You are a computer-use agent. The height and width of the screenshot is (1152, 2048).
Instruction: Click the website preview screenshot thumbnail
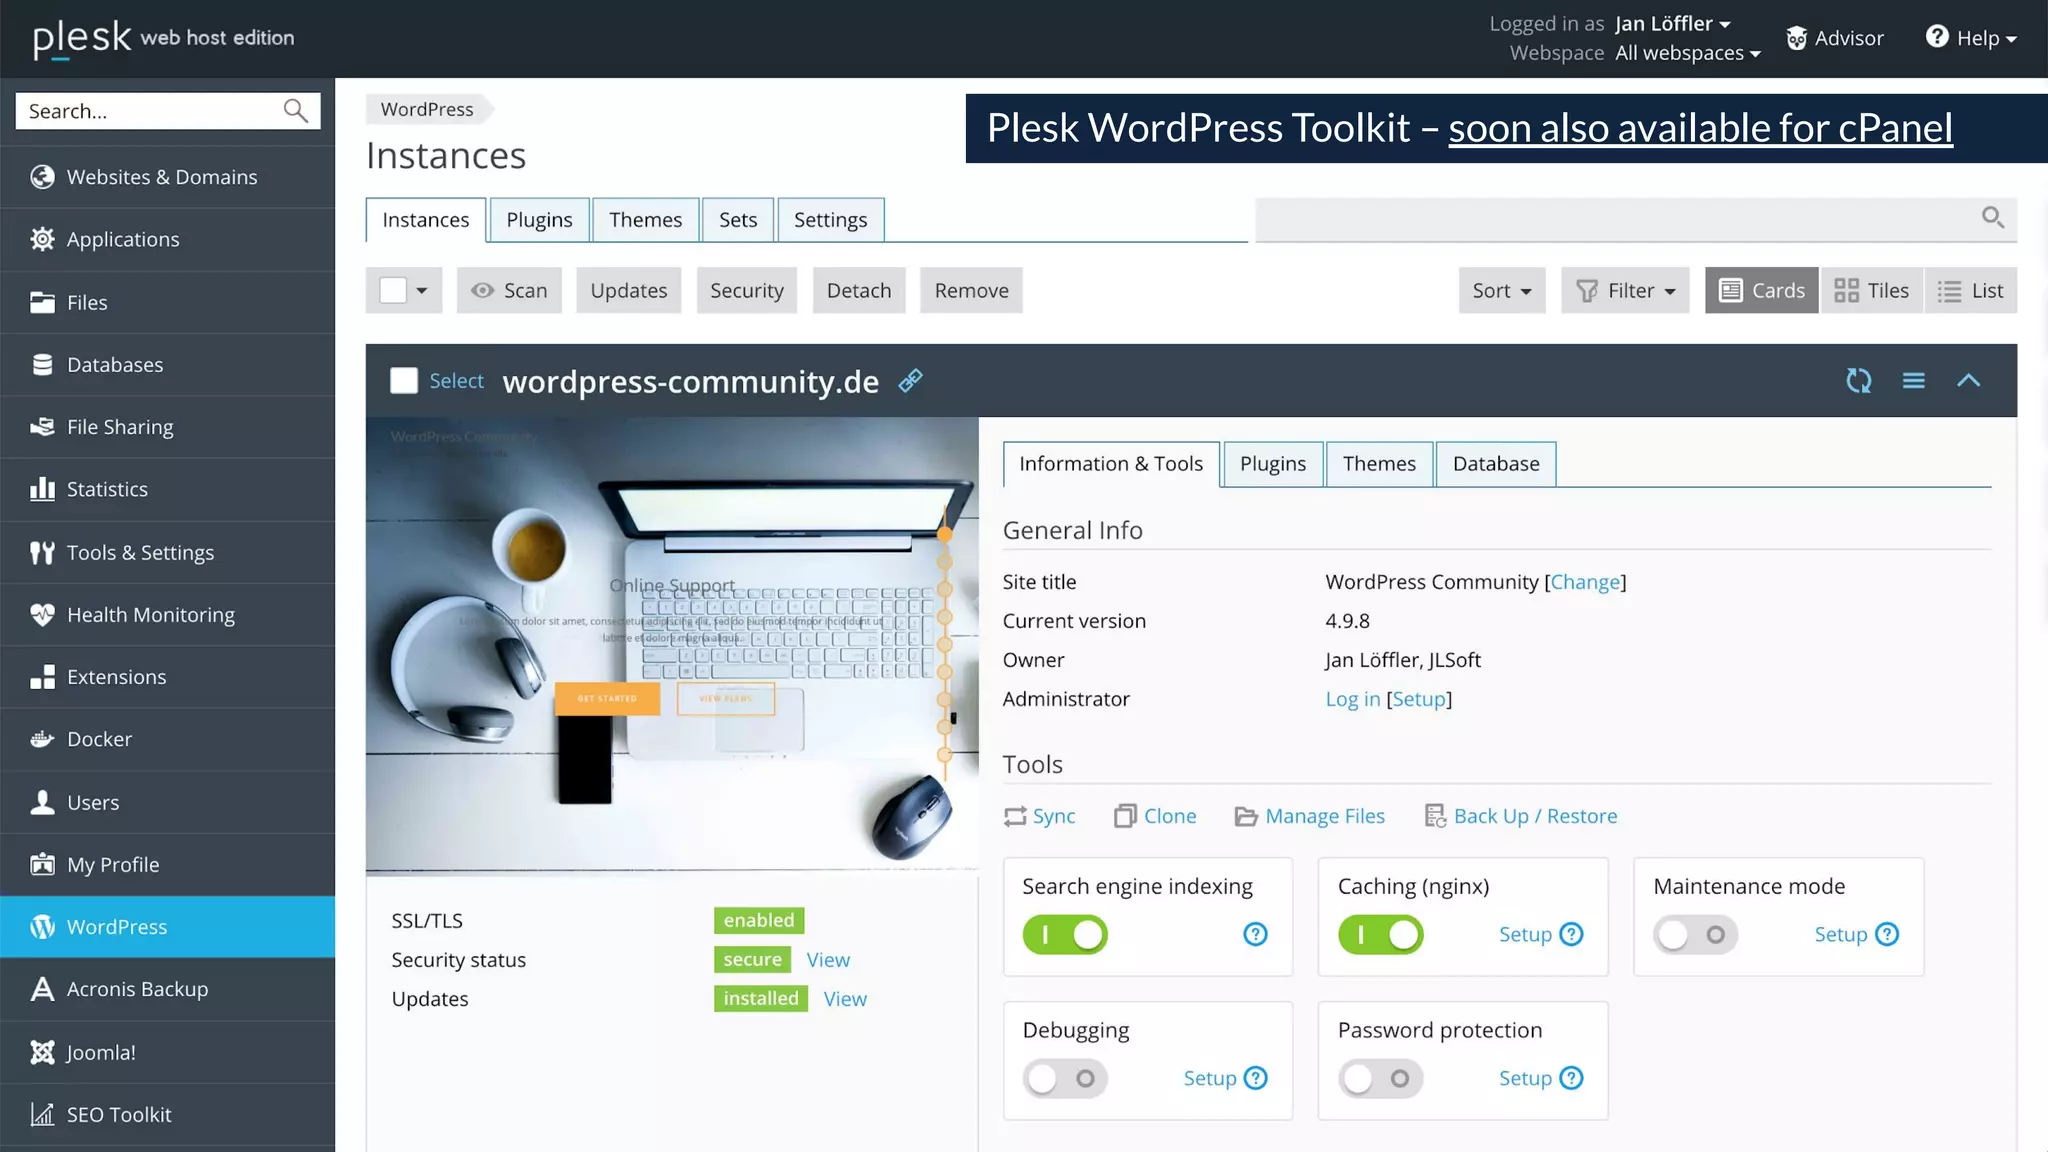point(671,645)
